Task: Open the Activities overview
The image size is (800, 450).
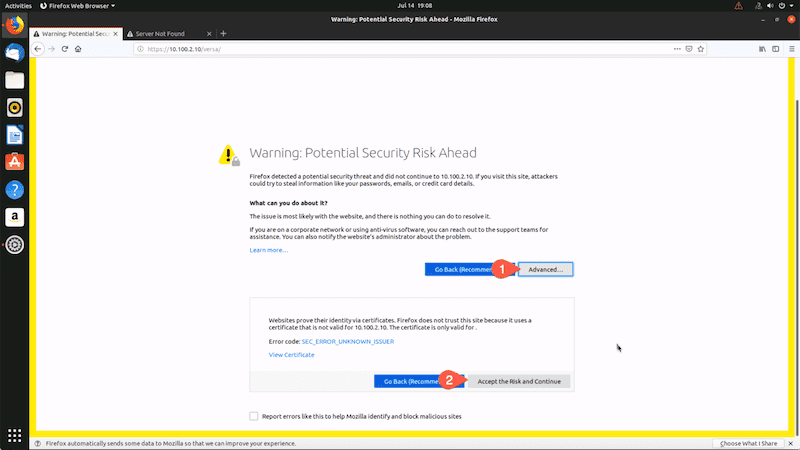Action: (x=18, y=6)
